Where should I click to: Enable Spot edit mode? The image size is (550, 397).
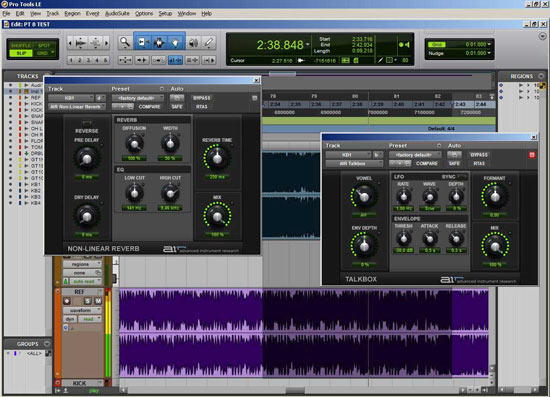point(44,46)
